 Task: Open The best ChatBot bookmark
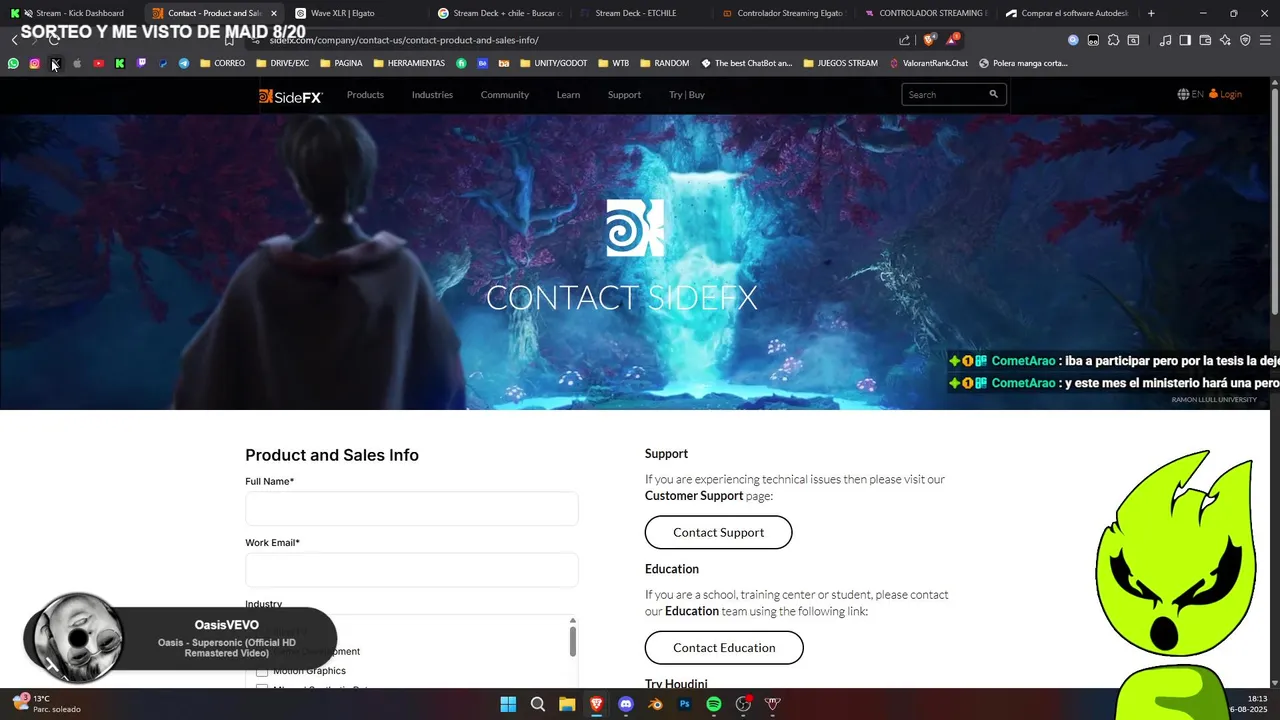746,63
